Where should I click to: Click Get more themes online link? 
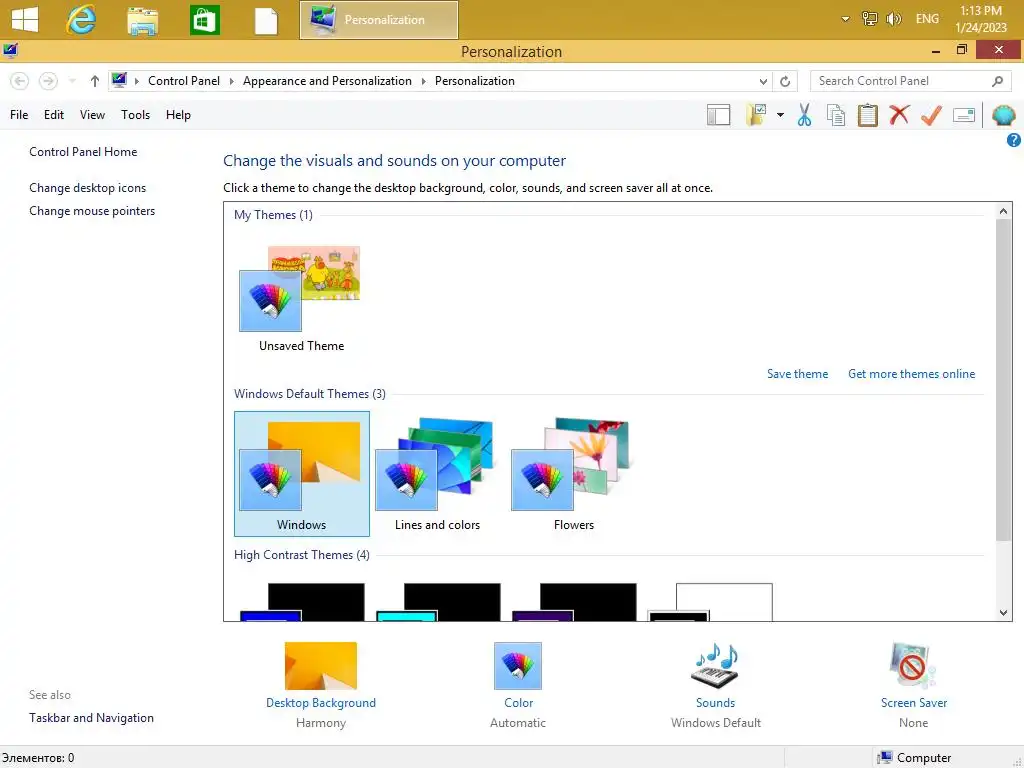tap(911, 374)
